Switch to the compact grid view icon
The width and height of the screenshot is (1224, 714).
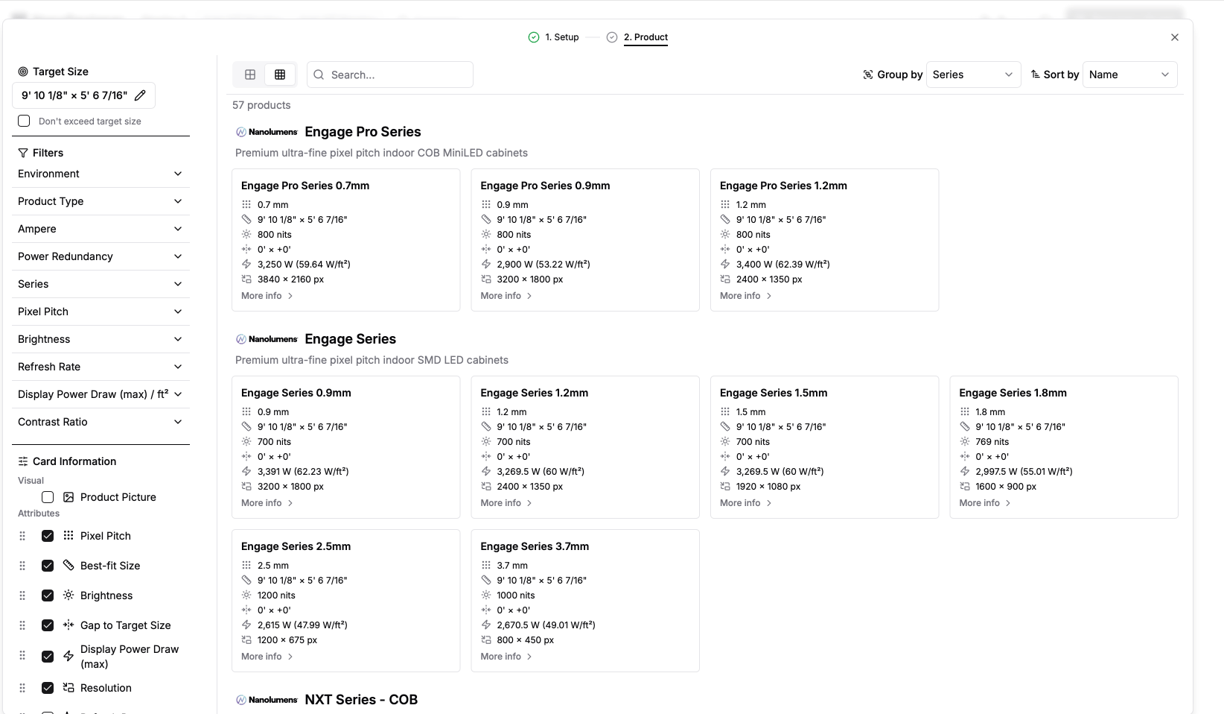(280, 75)
